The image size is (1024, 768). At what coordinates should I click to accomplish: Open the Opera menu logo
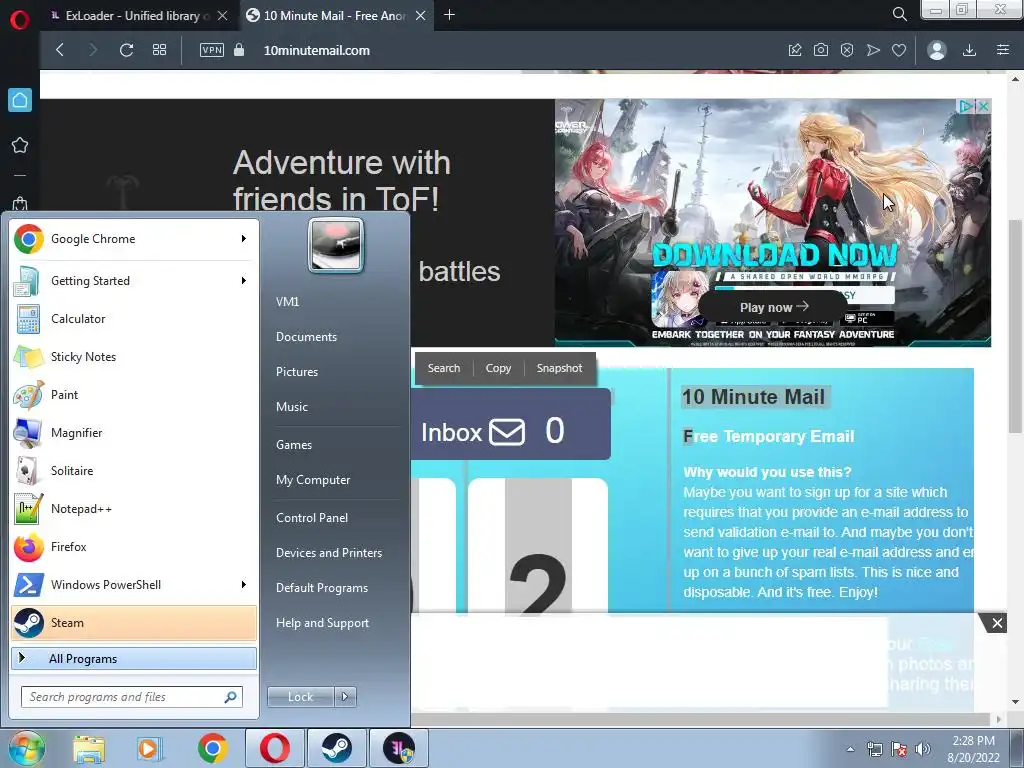20,20
